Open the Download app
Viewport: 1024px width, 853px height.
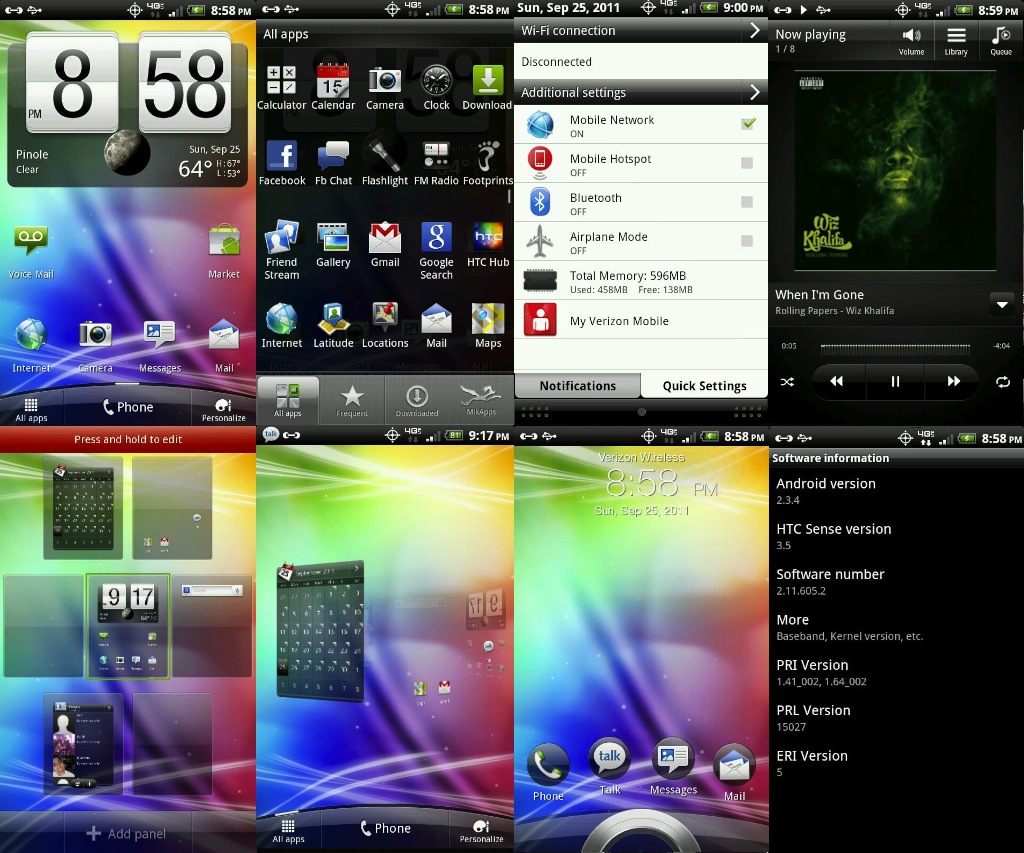point(487,87)
